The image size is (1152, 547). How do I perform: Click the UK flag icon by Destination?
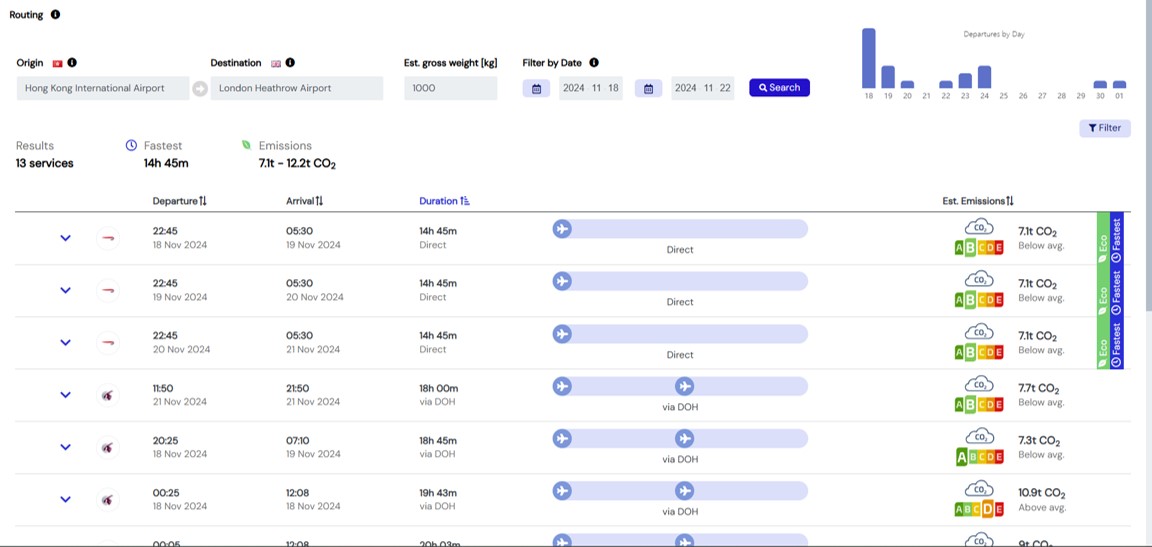tap(276, 64)
